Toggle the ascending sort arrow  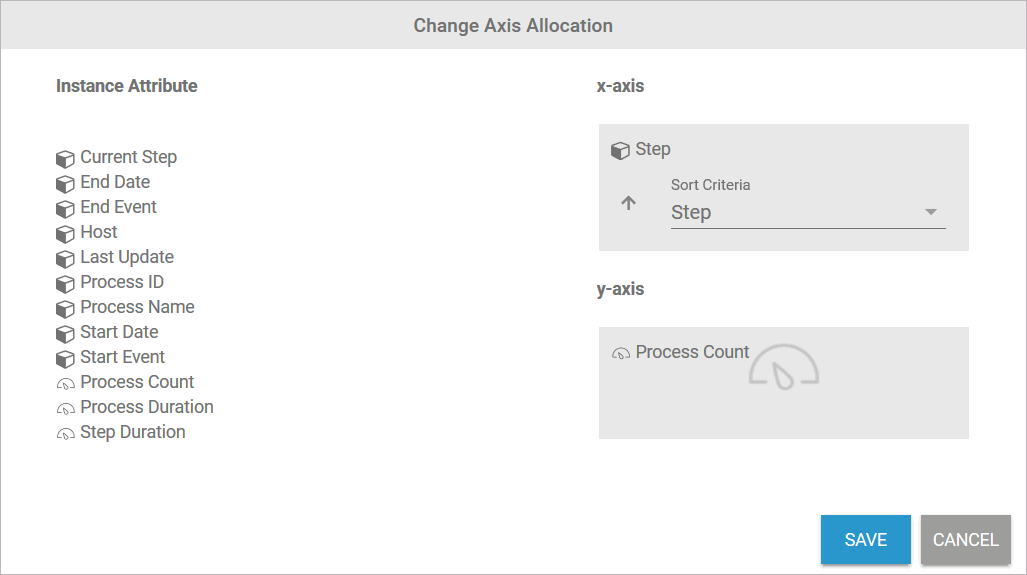(628, 203)
